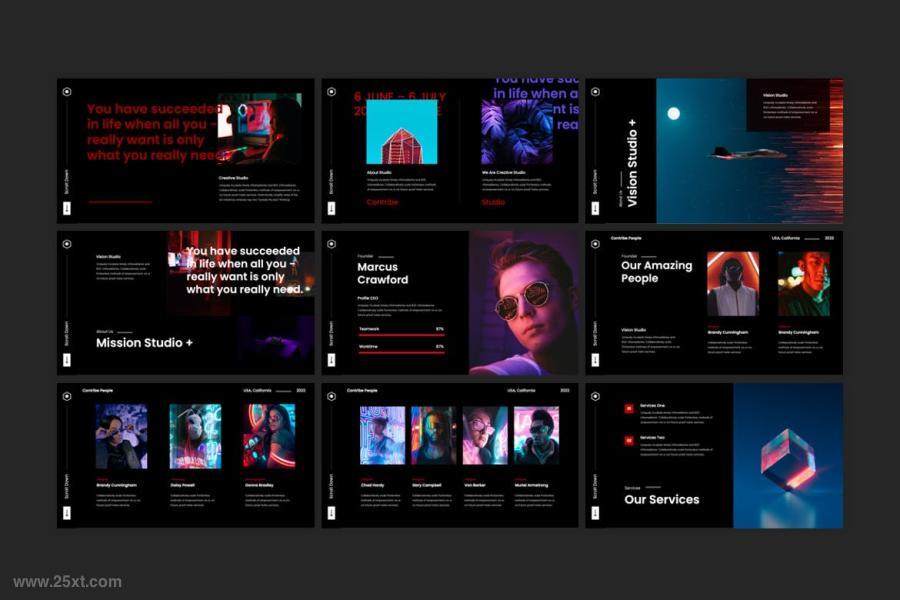Click circle logo on 6 June slide
This screenshot has width=900, height=600.
(331, 92)
